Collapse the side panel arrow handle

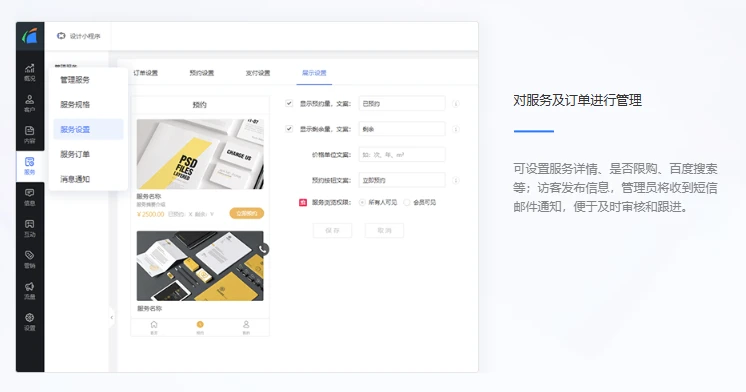click(112, 317)
